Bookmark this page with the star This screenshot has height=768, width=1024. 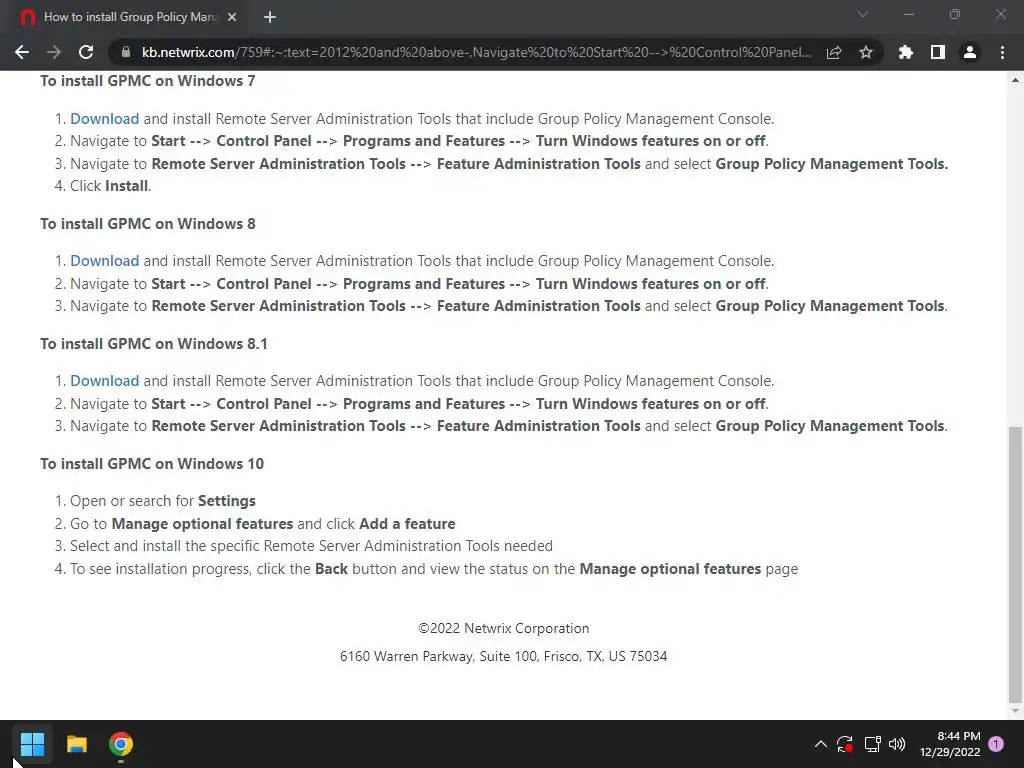[866, 52]
